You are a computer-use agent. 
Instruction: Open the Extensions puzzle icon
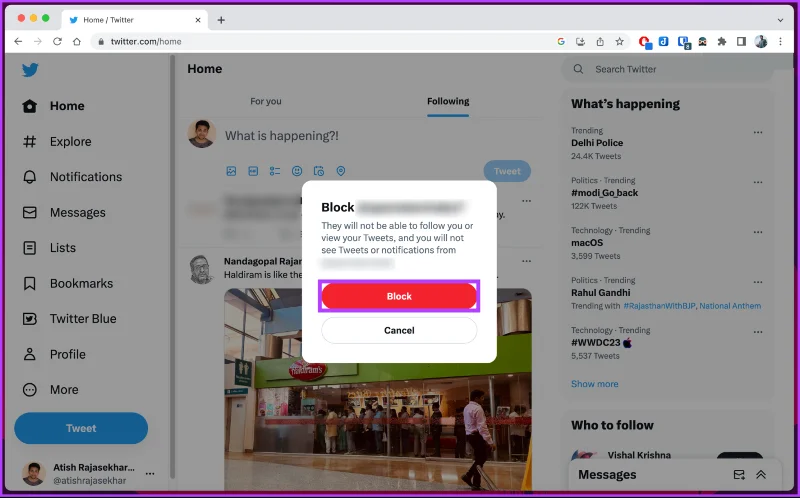(721, 42)
